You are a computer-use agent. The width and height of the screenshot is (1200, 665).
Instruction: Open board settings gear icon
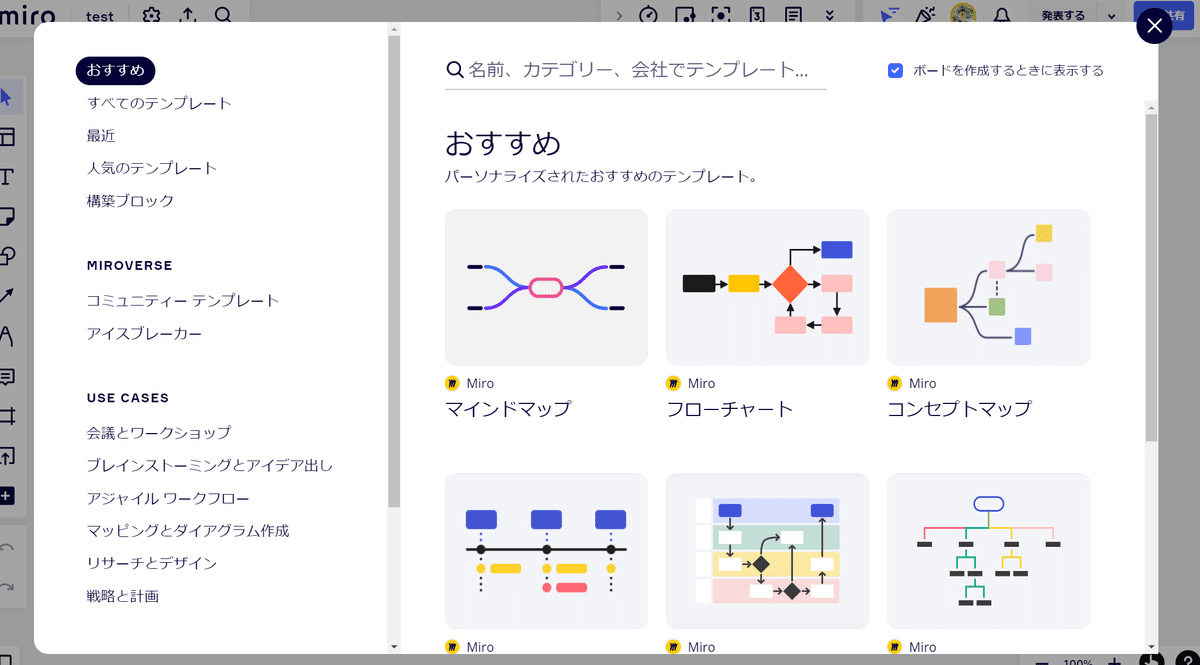(151, 15)
